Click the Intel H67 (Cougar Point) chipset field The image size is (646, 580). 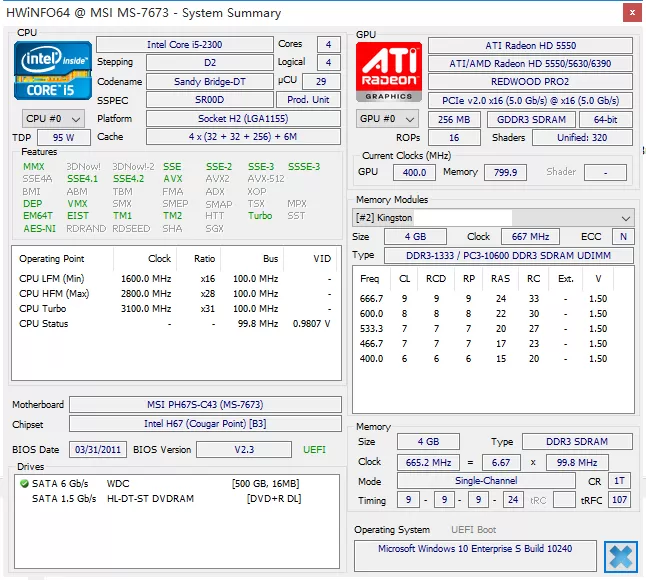click(205, 426)
